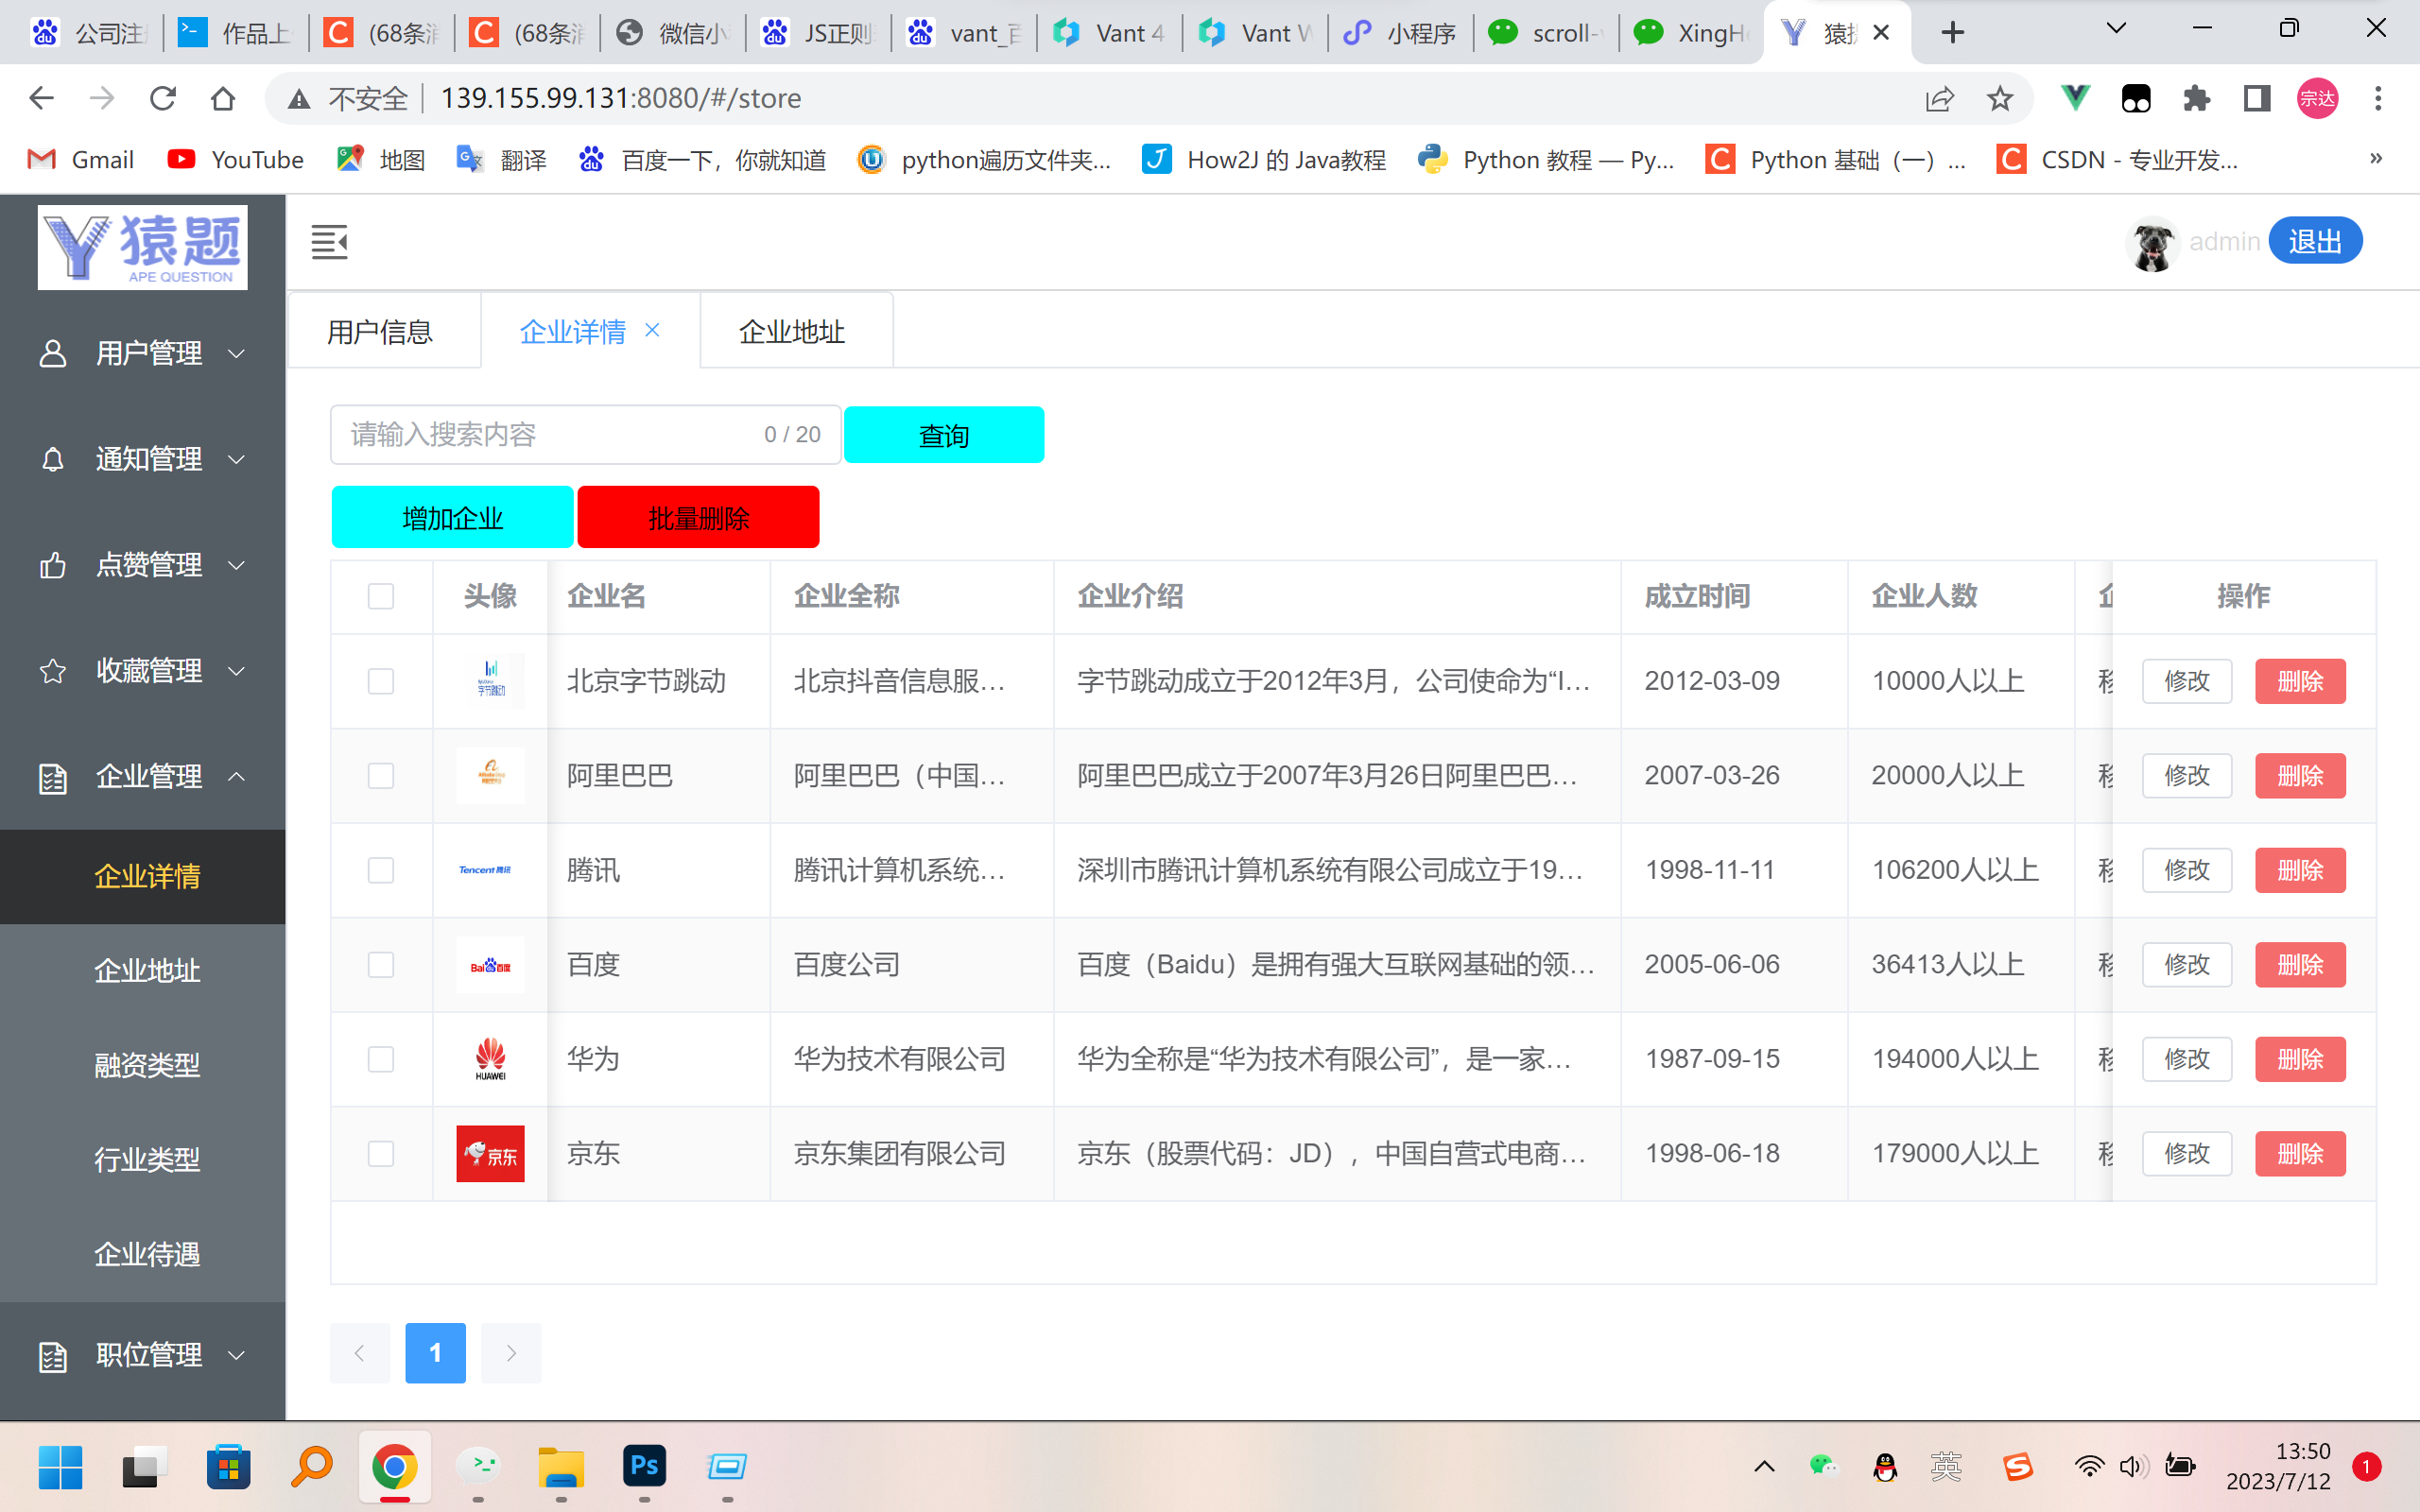Open the browser extensions puzzle icon
Viewport: 2420px width, 1512px height.
click(2196, 98)
